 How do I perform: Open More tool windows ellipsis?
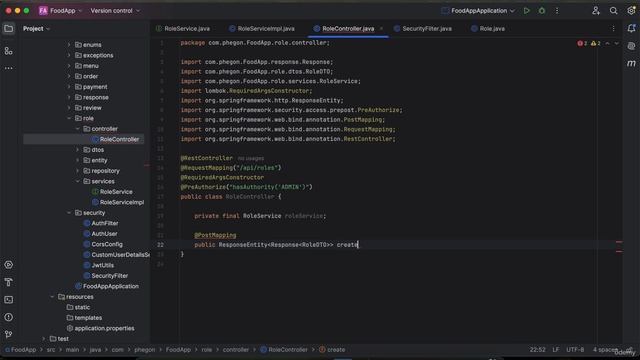click(8, 68)
